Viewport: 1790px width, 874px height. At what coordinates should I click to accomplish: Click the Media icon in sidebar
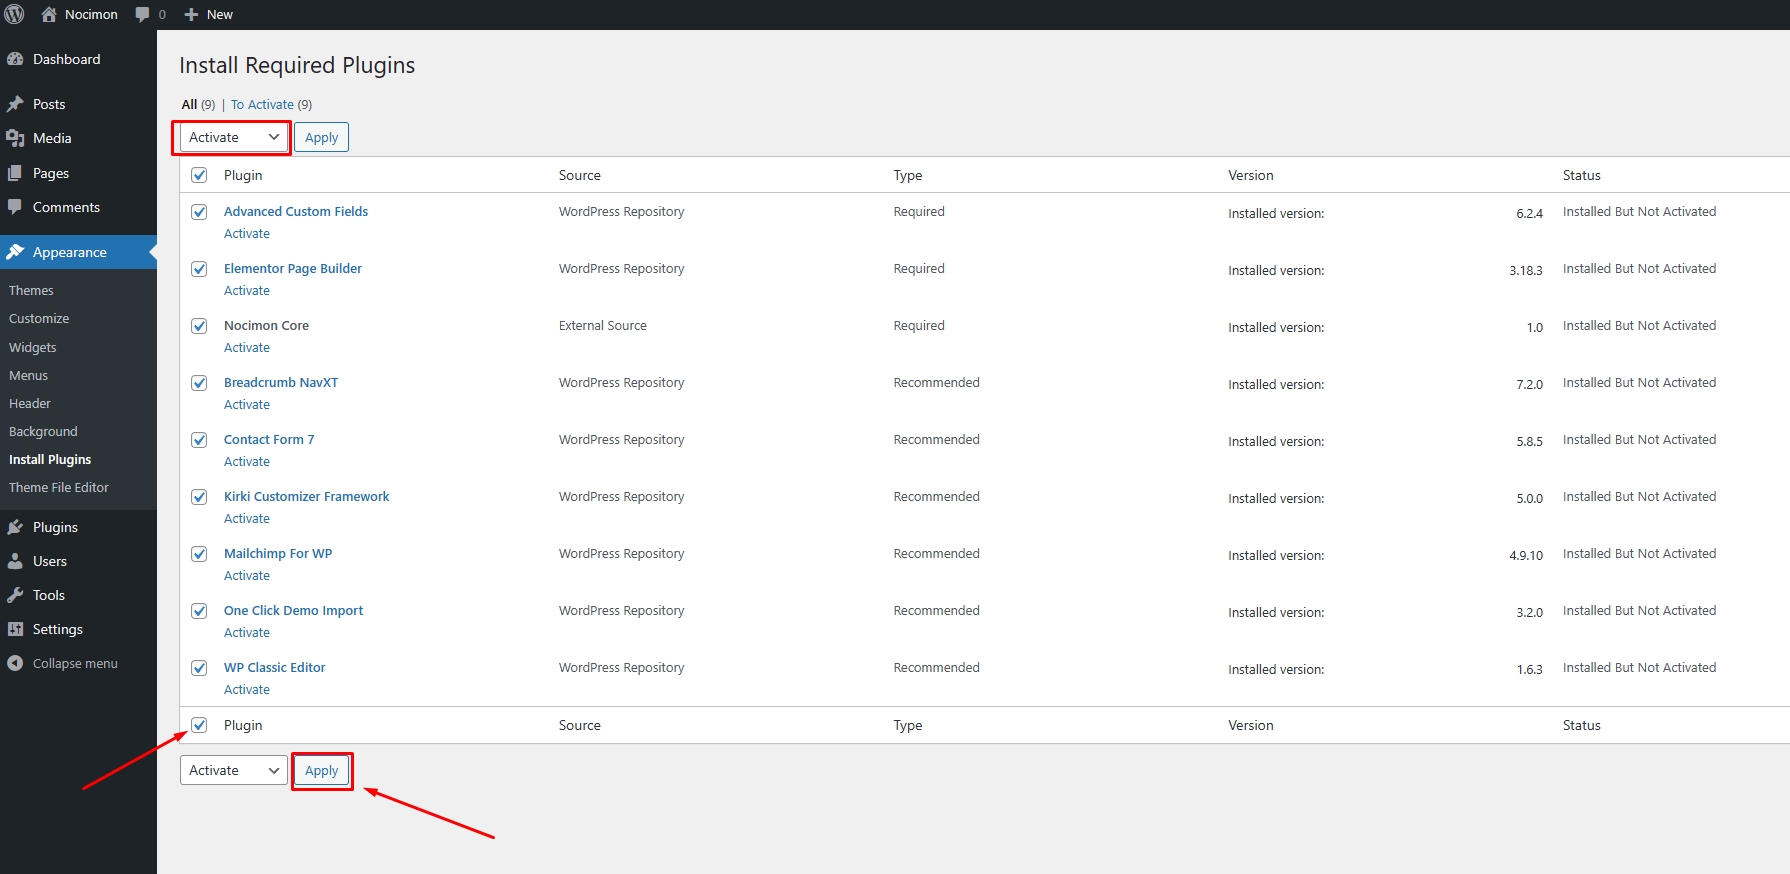15,138
